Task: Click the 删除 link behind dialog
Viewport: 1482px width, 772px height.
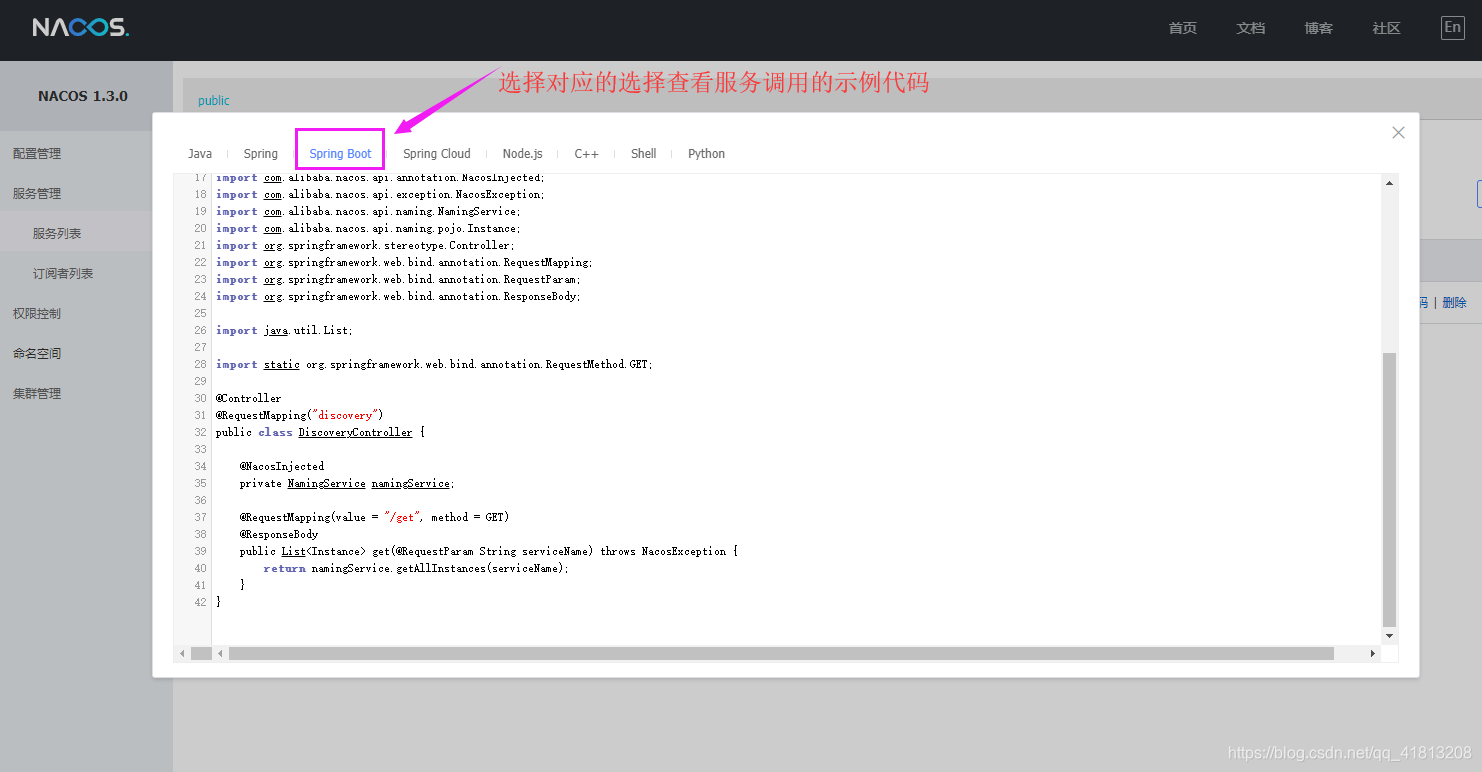Action: [1454, 303]
